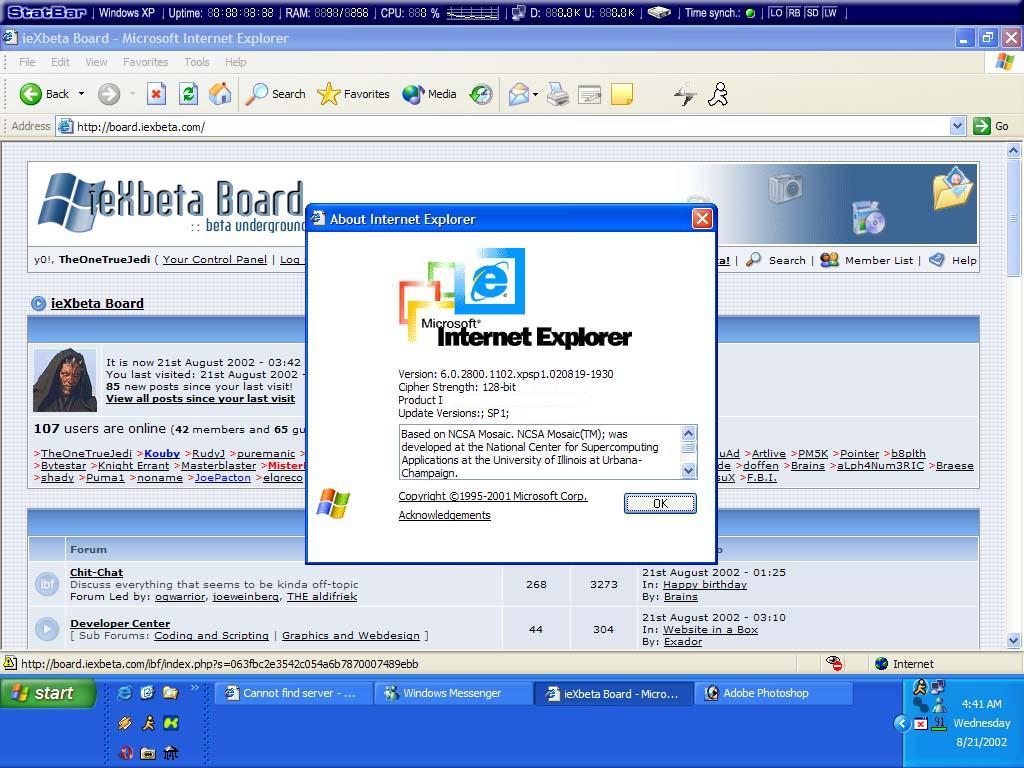Viewport: 1024px width, 768px height.
Task: Click the ieXbeta Board breadcrumb link
Action: point(97,304)
